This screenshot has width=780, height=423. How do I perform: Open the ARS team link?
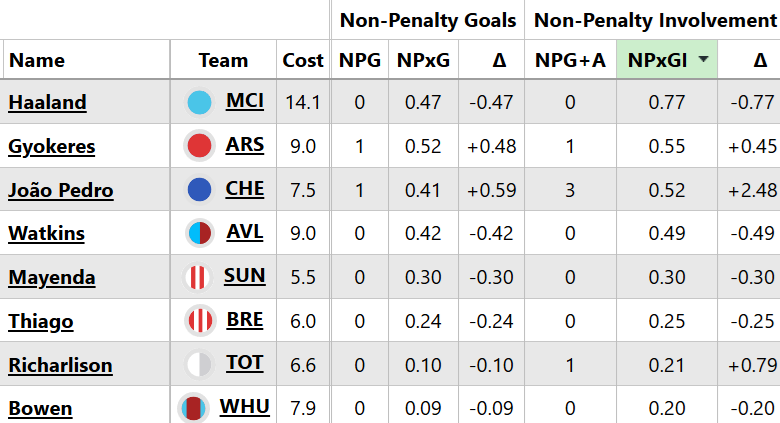(245, 145)
